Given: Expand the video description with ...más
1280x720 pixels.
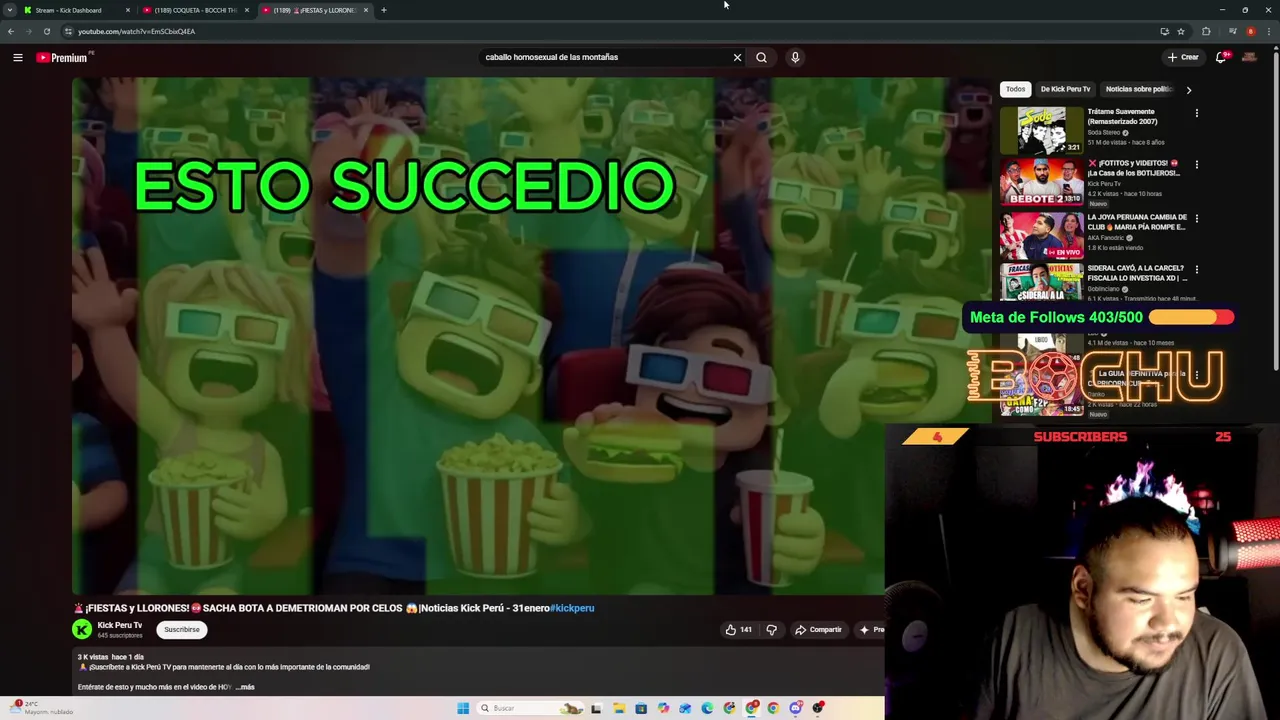Looking at the screenshot, I should coord(245,687).
